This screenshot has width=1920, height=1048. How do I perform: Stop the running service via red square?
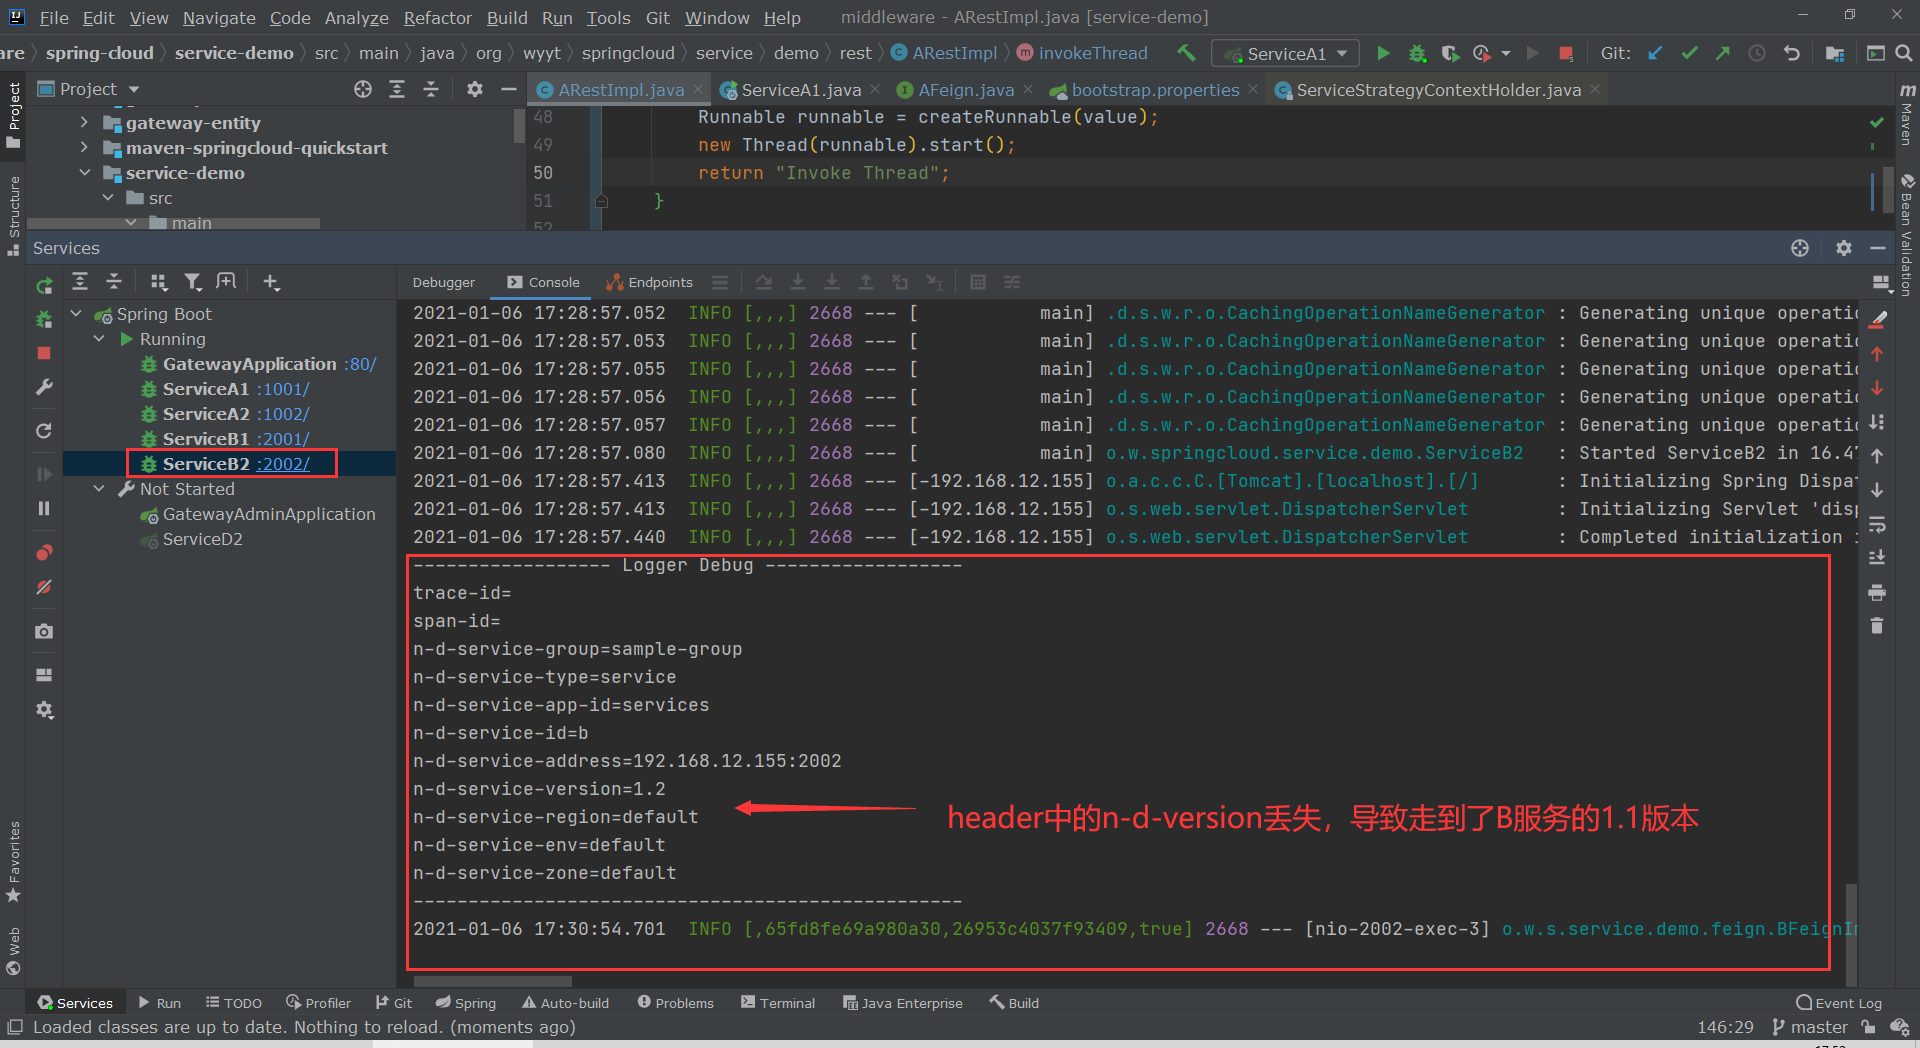pyautogui.click(x=44, y=353)
